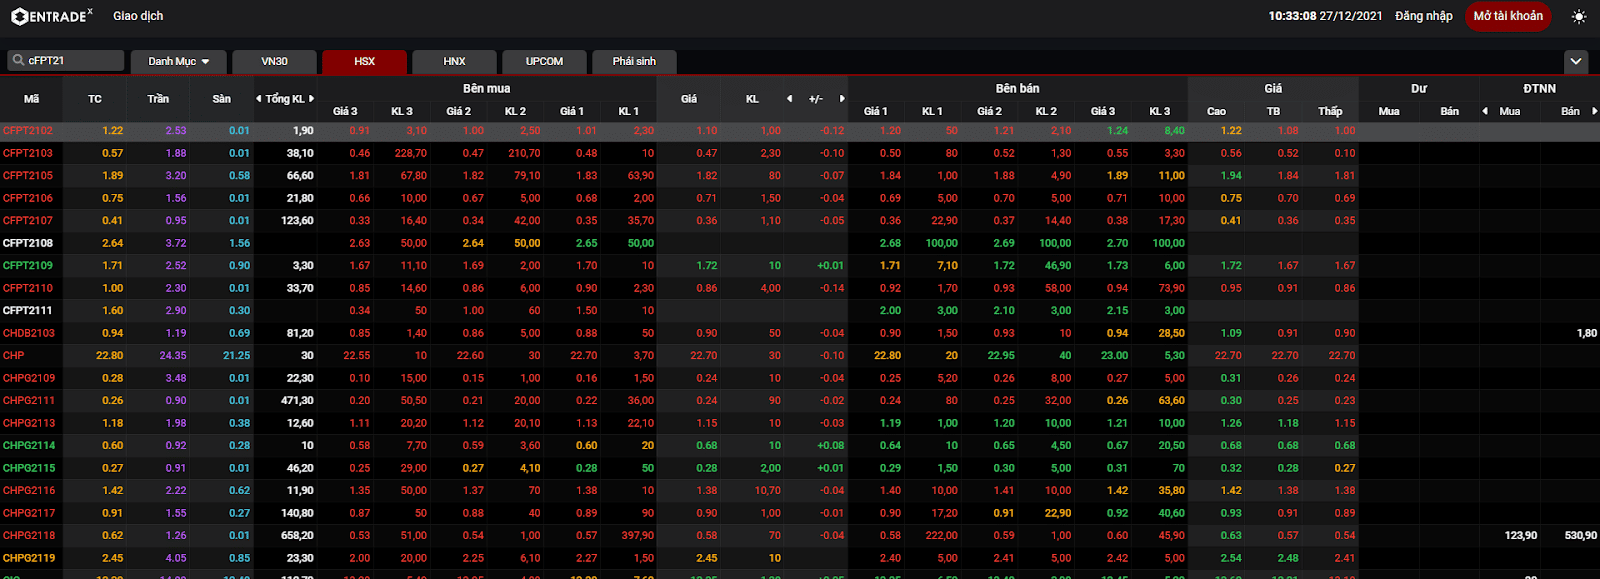Click CFPT2108 ceiling price 3.72
The image size is (1600, 579).
(176, 243)
